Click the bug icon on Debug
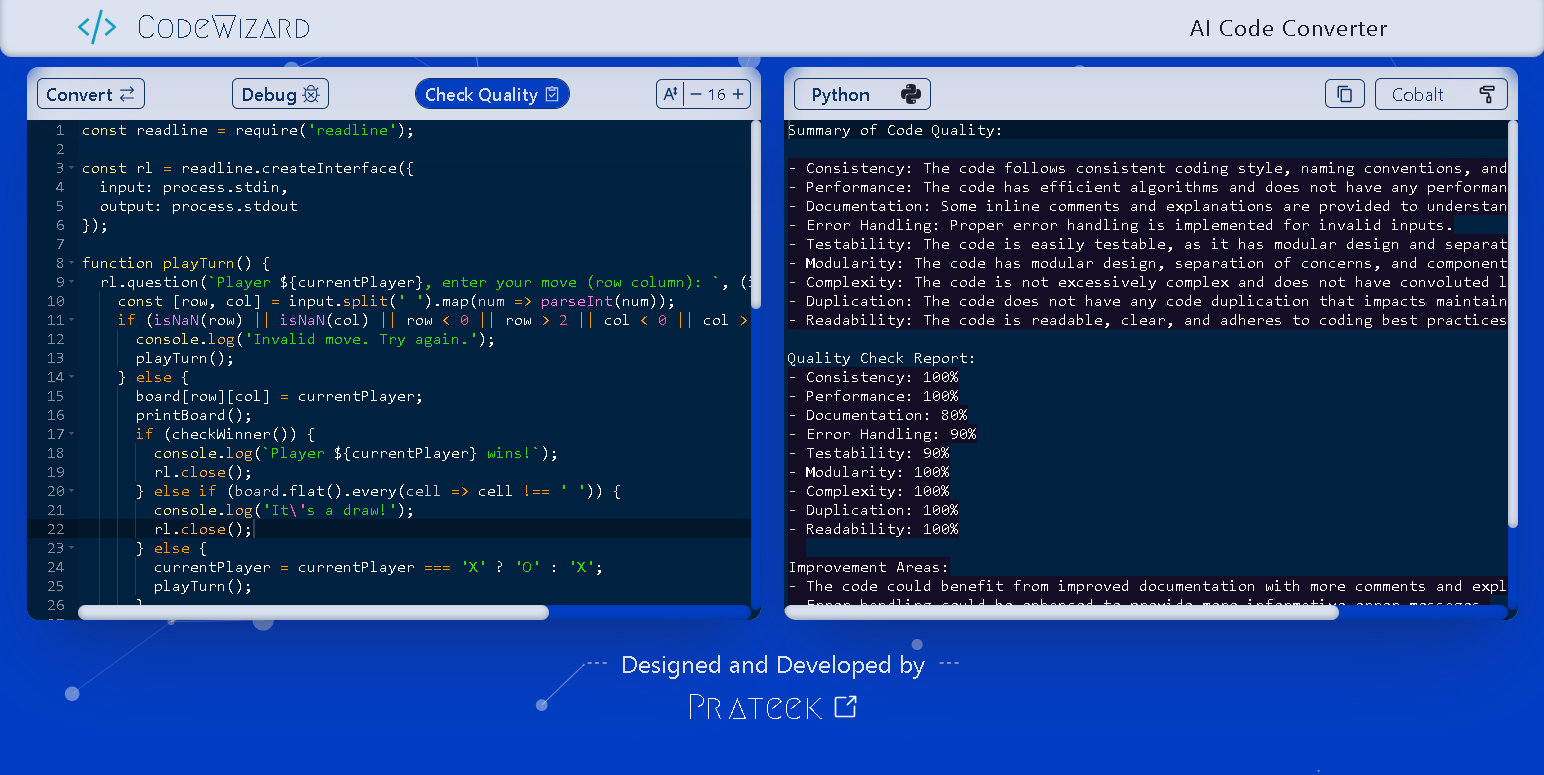Image resolution: width=1544 pixels, height=775 pixels. 311,94
